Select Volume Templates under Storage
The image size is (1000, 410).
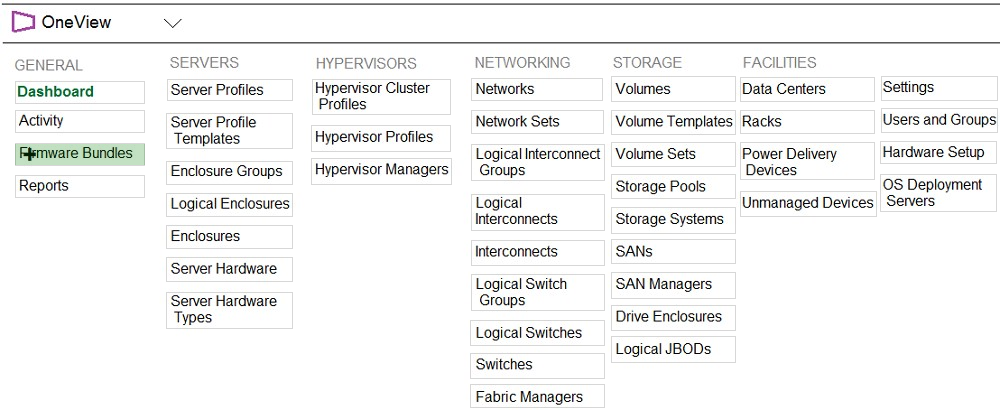673,122
